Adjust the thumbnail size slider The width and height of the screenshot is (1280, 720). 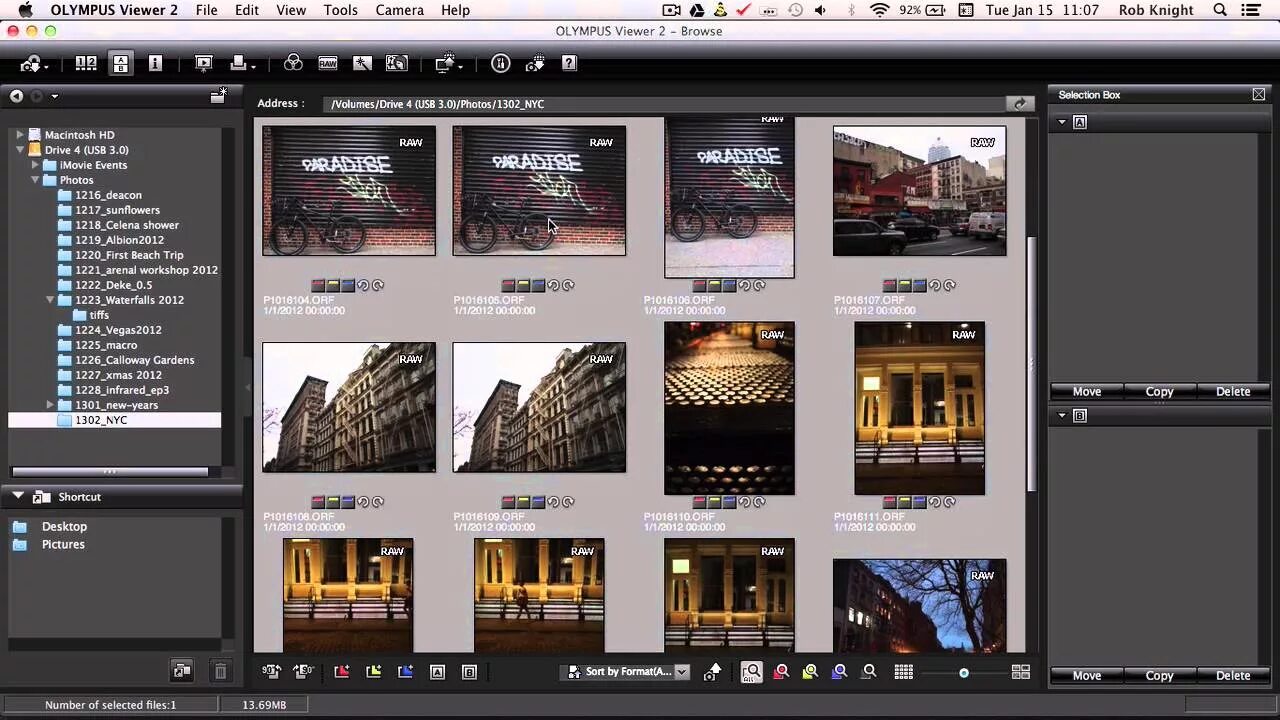tap(964, 673)
